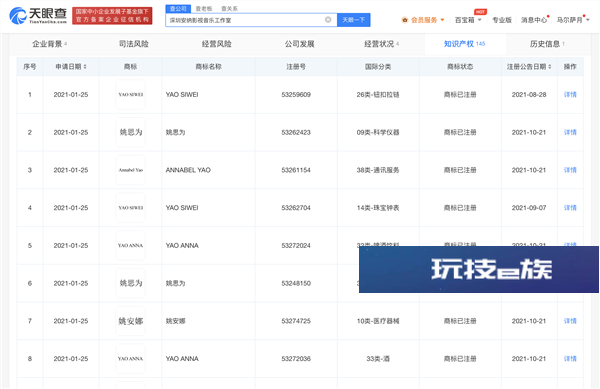
Task: Open the 消息中心 link
Action: coord(534,20)
